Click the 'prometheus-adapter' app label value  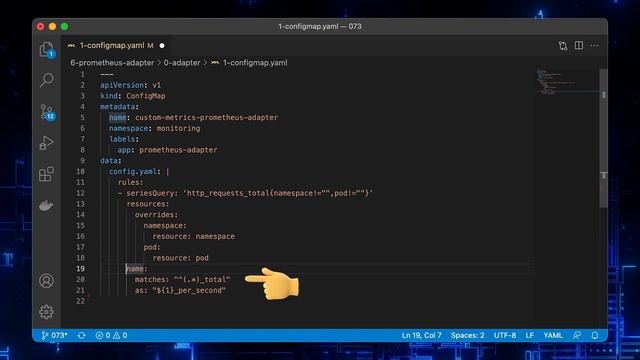[178, 150]
